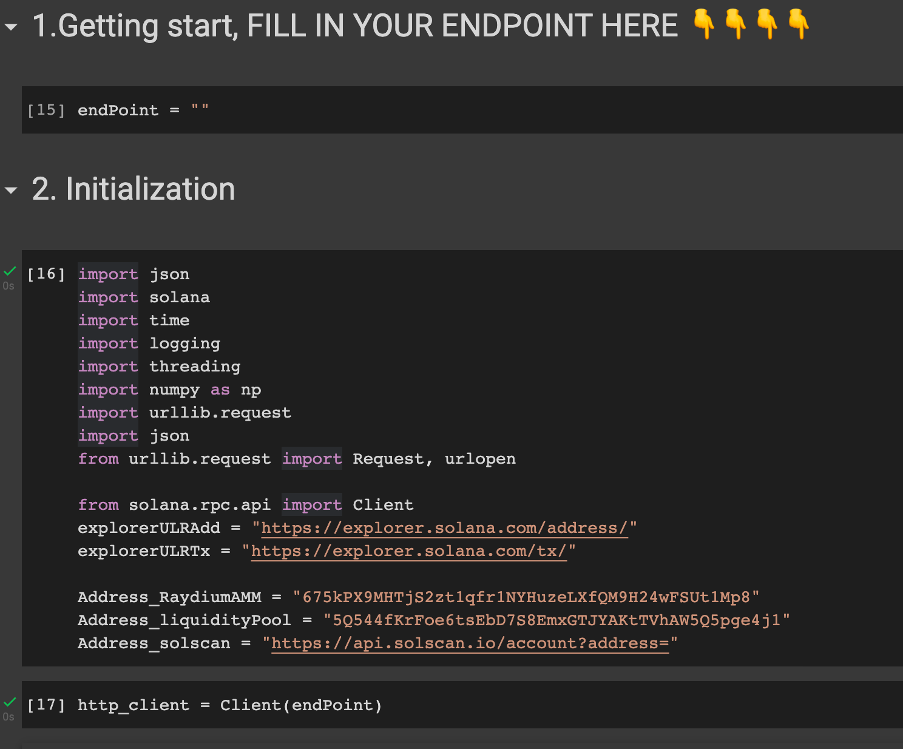Click the last pointing hand emoji

tap(798, 24)
